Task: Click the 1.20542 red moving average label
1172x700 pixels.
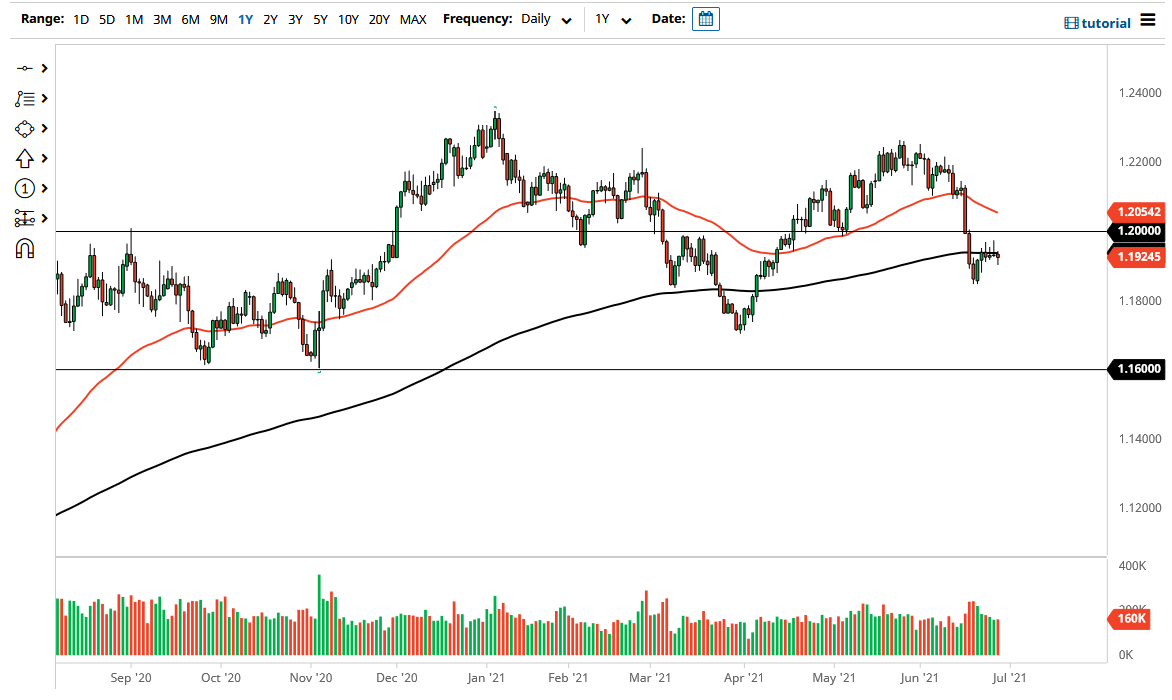Action: click(x=1137, y=212)
